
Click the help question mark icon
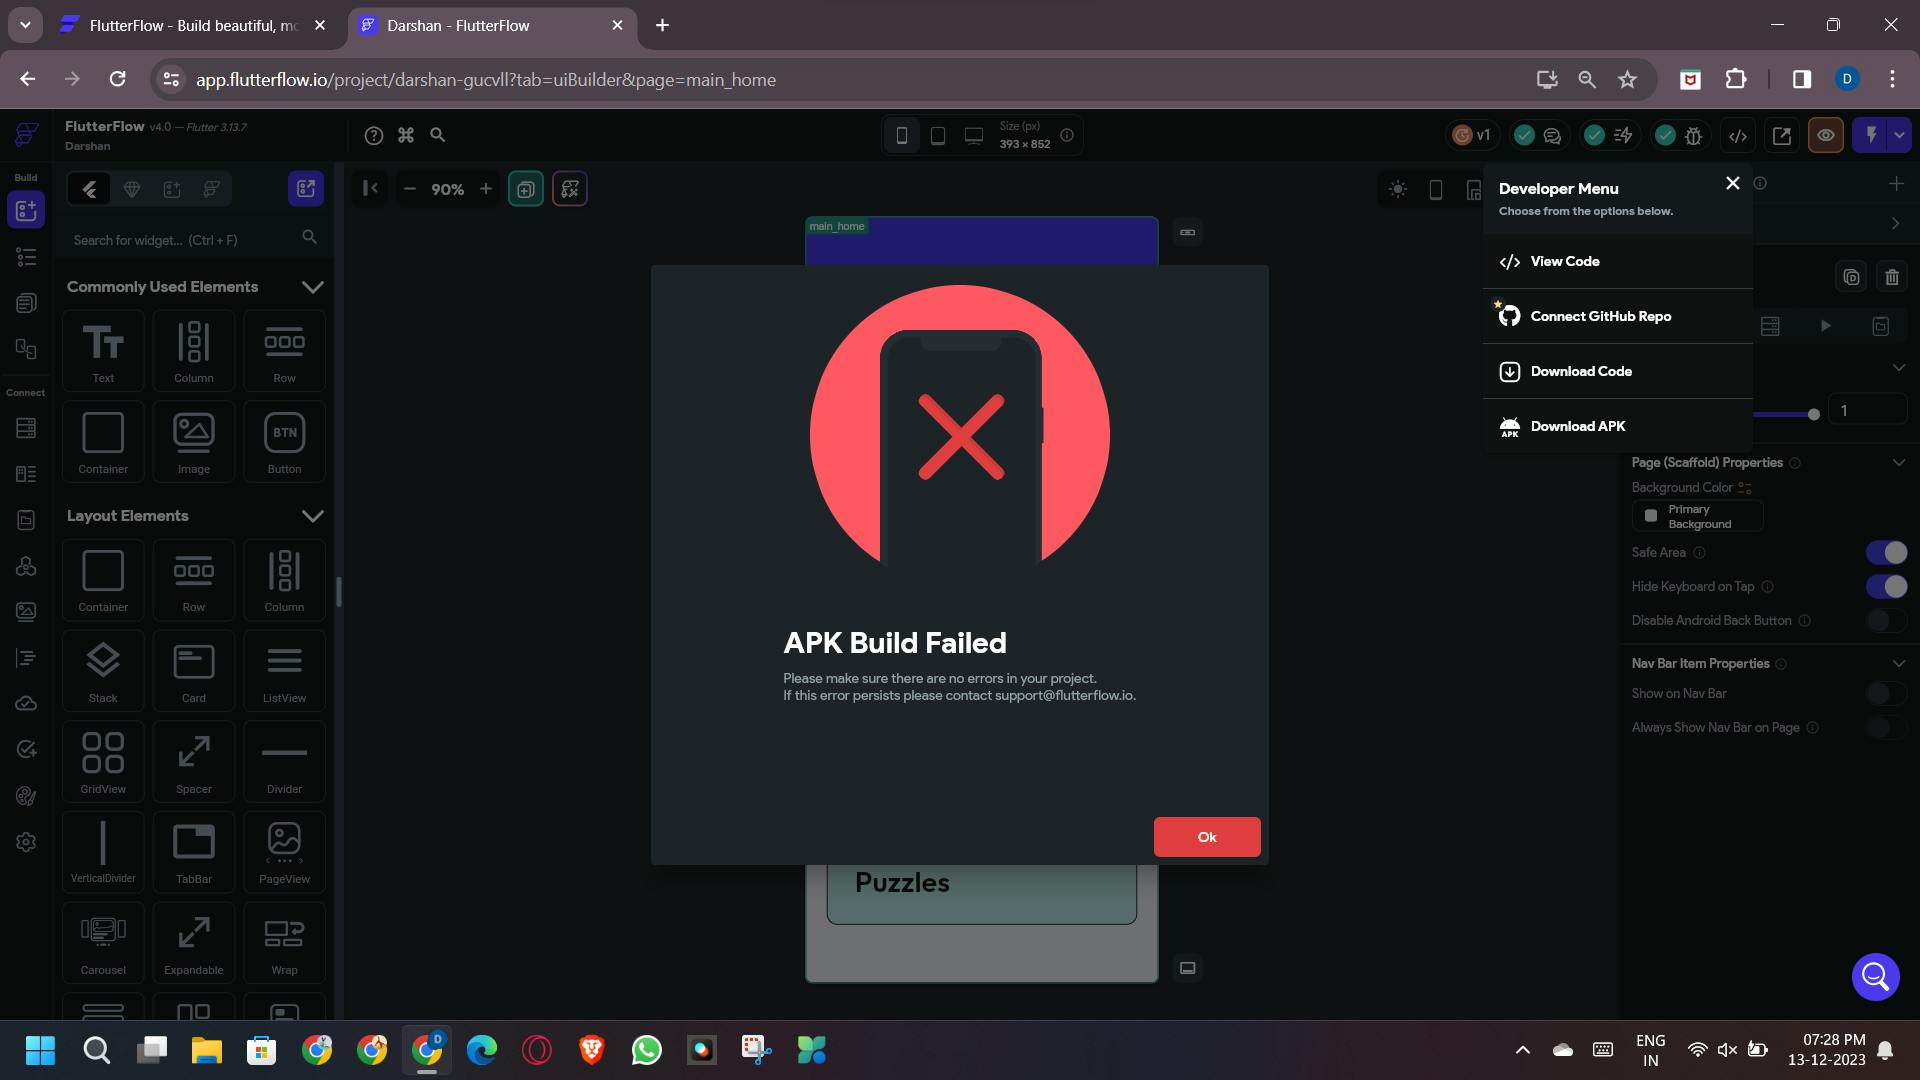pyautogui.click(x=374, y=135)
